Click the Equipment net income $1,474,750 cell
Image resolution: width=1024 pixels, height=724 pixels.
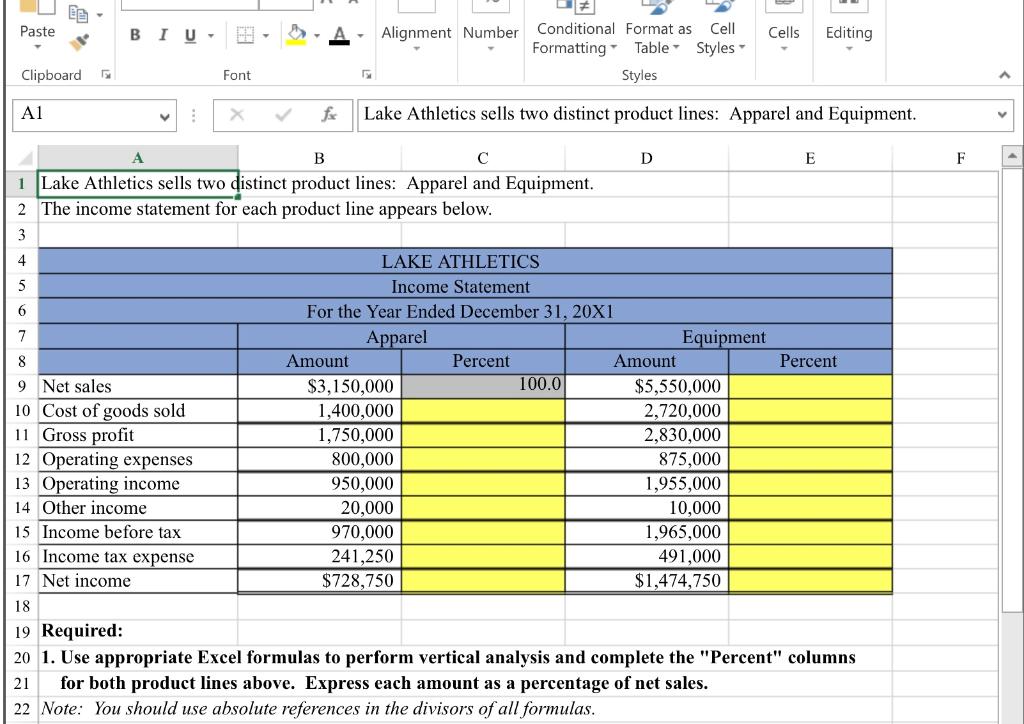click(x=647, y=580)
